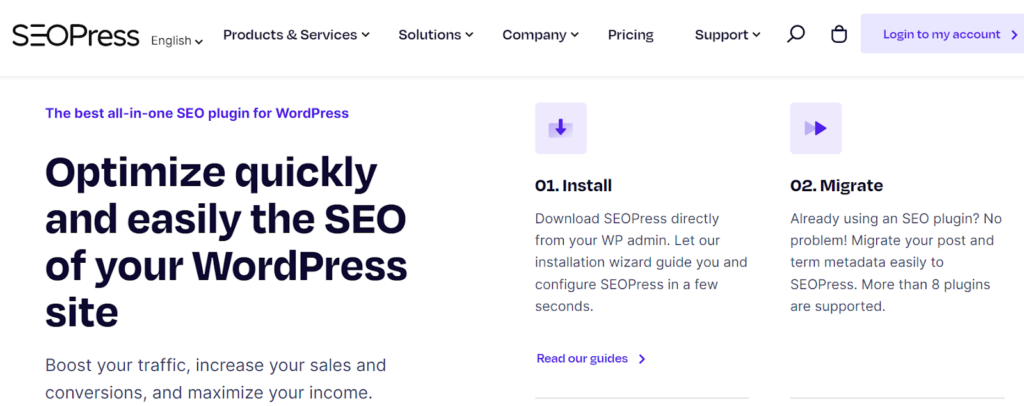The image size is (1024, 406).
Task: Open the Read our guides link
Action: (582, 359)
